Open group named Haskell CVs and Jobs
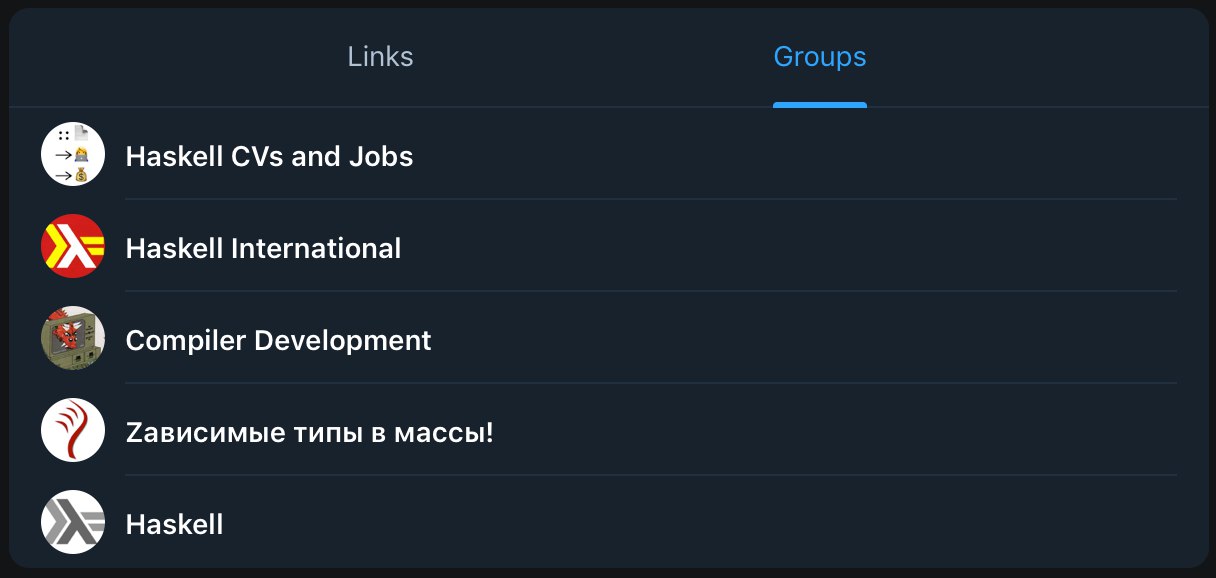 [269, 156]
